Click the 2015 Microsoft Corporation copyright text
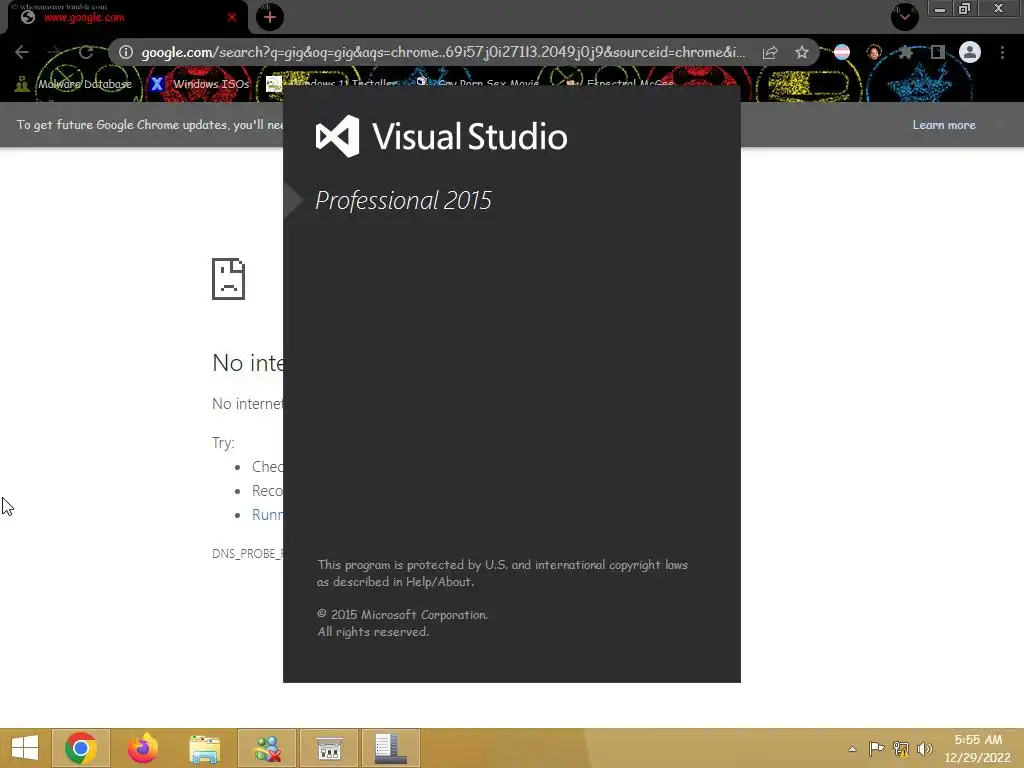 pyautogui.click(x=402, y=615)
